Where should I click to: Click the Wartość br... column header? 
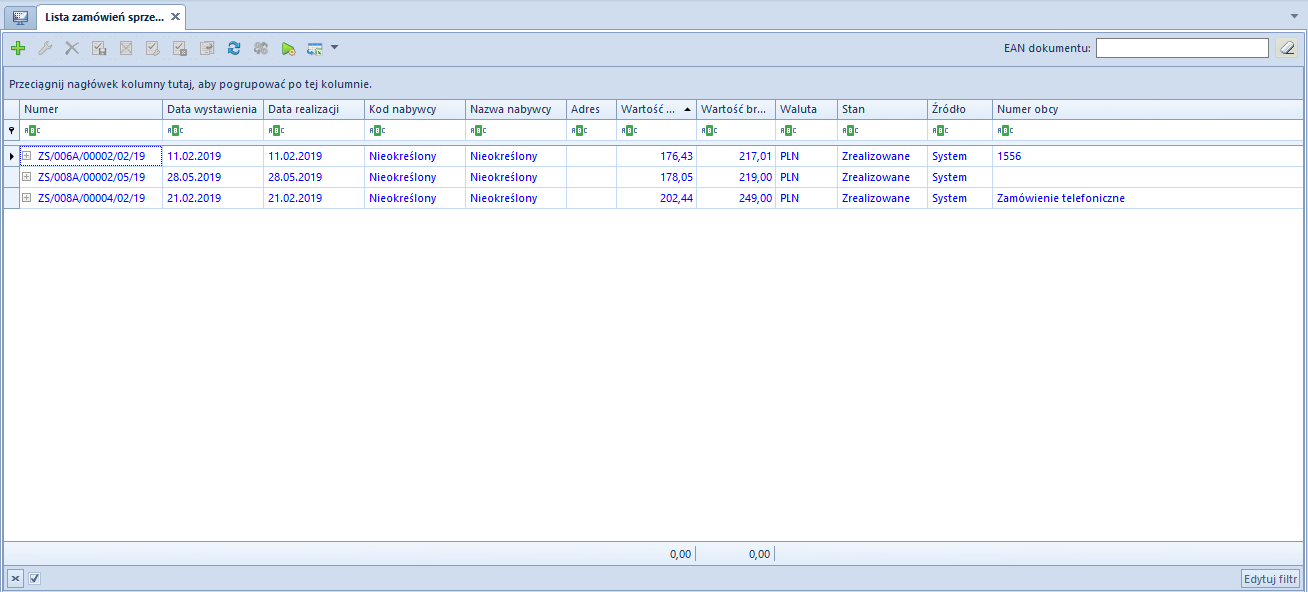click(736, 109)
